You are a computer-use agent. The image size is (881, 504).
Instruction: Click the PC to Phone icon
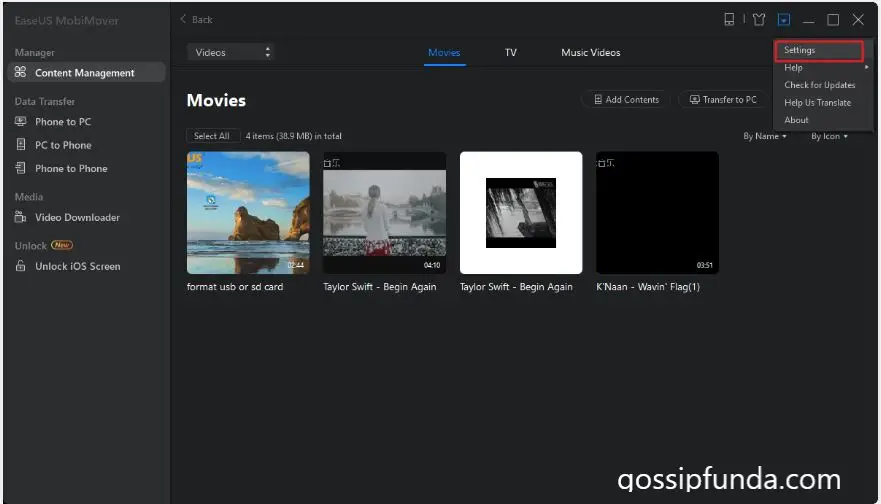[21, 144]
